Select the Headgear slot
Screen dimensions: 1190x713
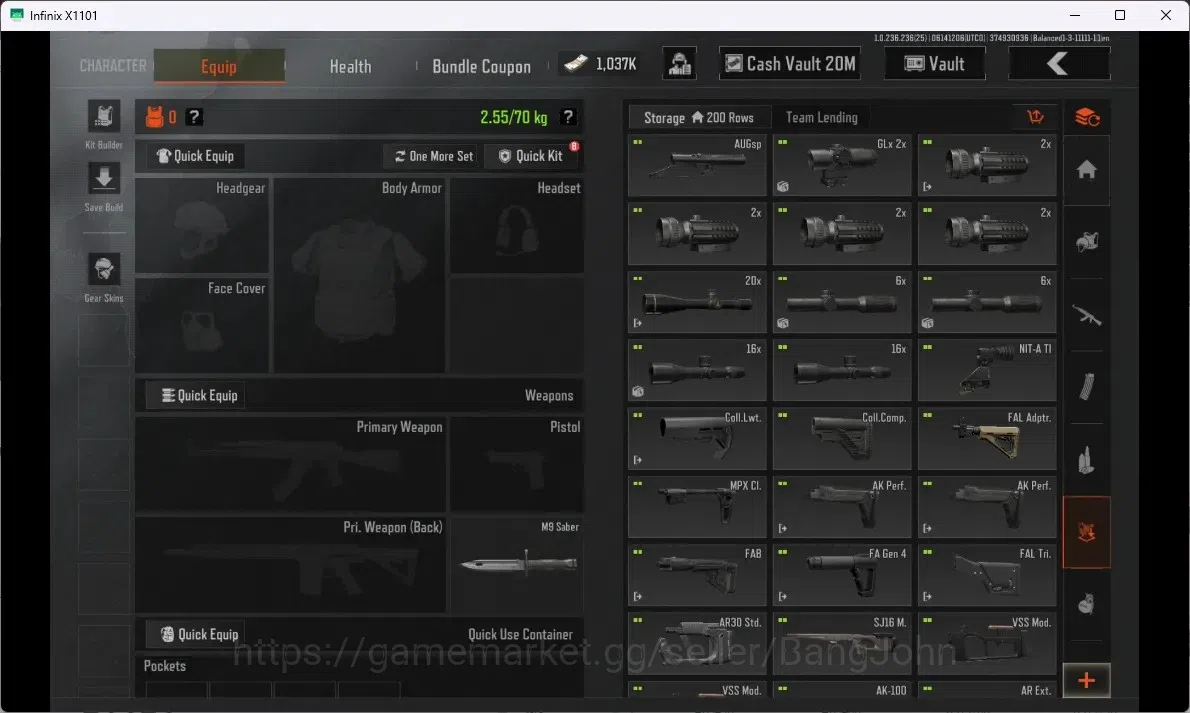[x=203, y=226]
